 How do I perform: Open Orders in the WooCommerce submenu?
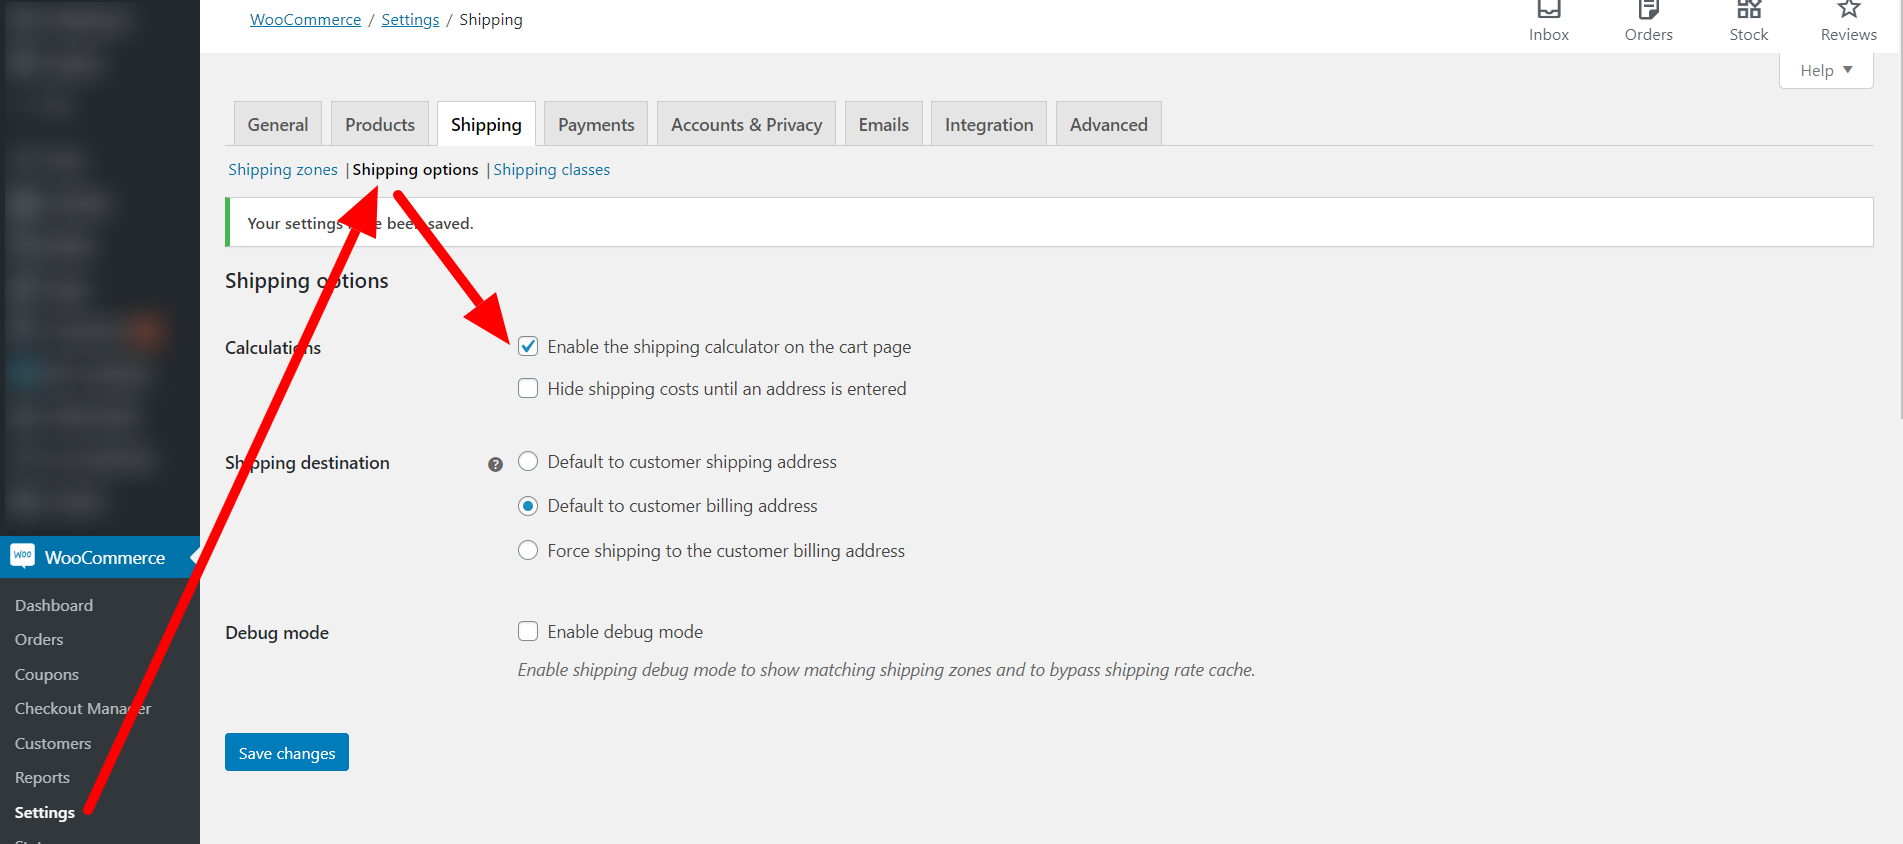pos(39,639)
